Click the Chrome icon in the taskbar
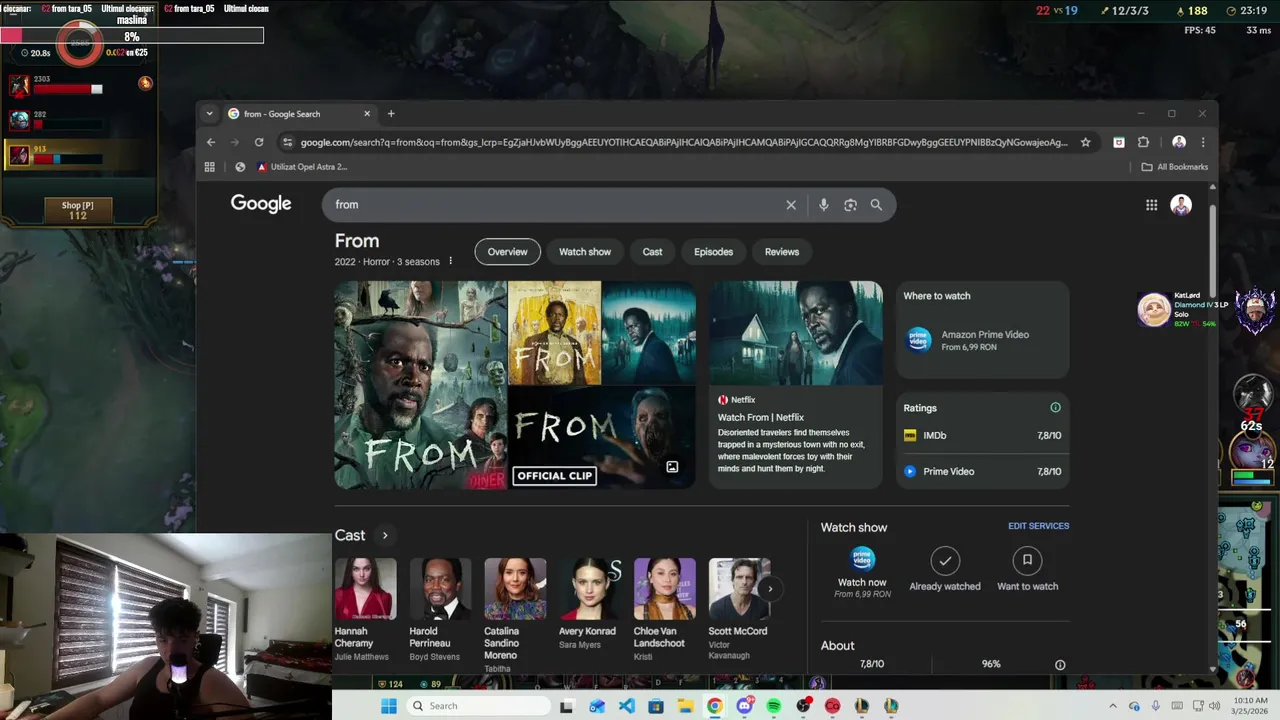 (714, 706)
